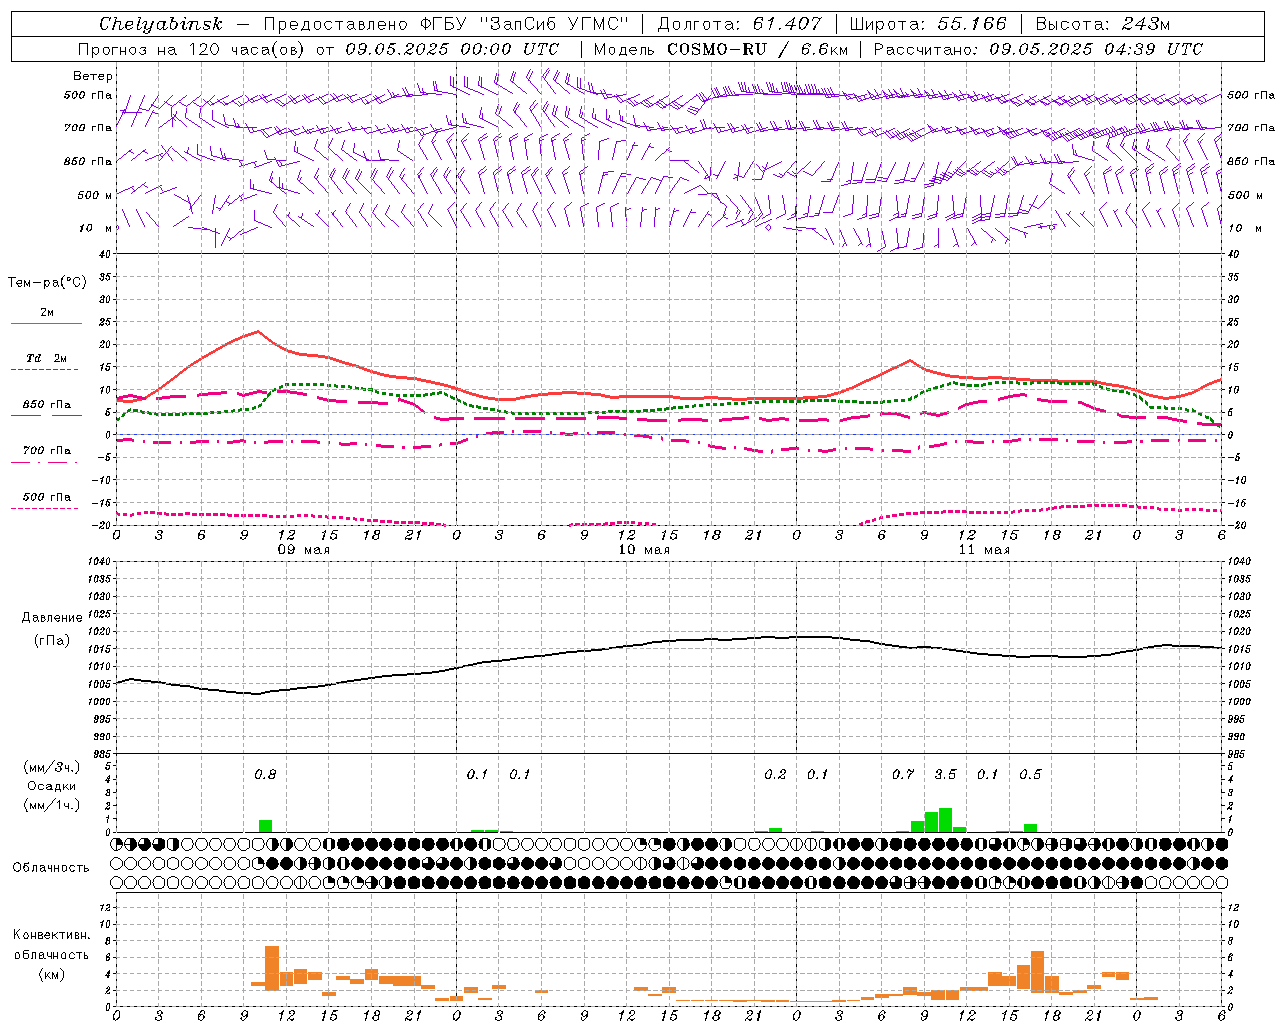Viewport: 1280px width, 1024px height.
Task: Click the red 2м legend line sample
Action: [47, 323]
